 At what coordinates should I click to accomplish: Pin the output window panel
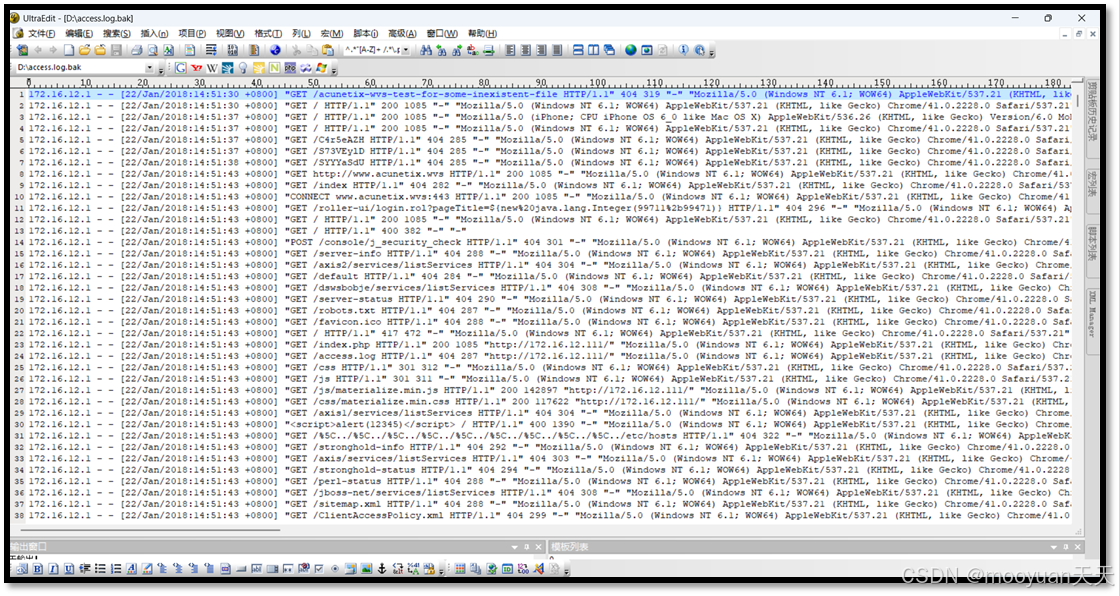click(527, 547)
